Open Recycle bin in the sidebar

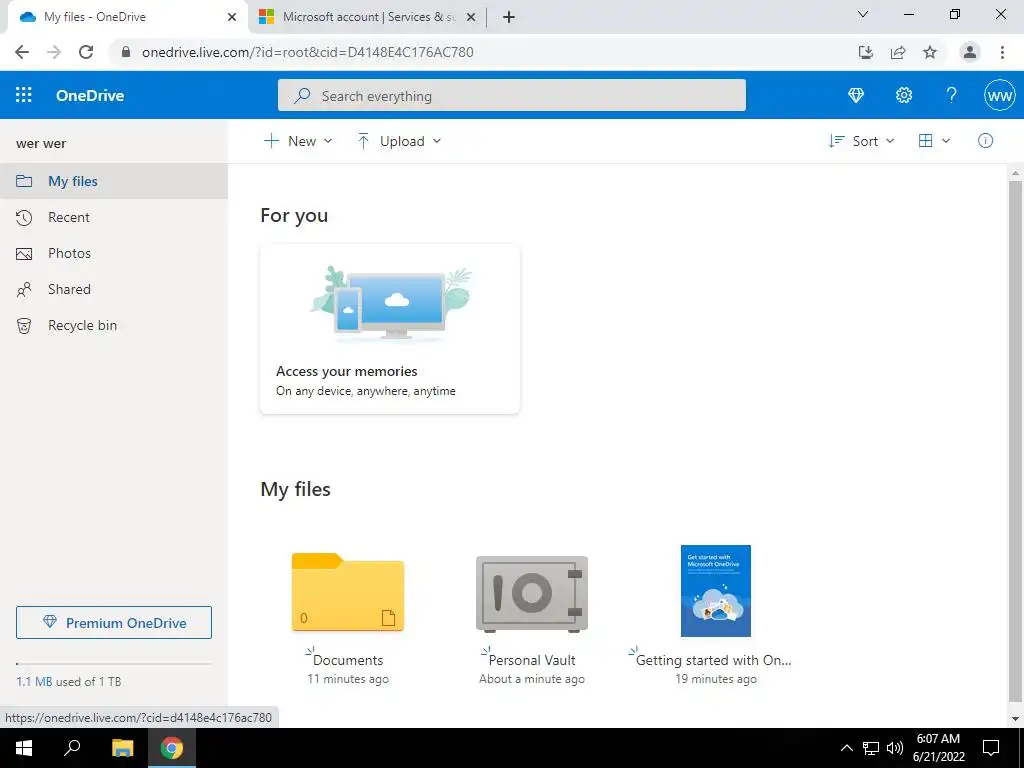pyautogui.click(x=114, y=325)
